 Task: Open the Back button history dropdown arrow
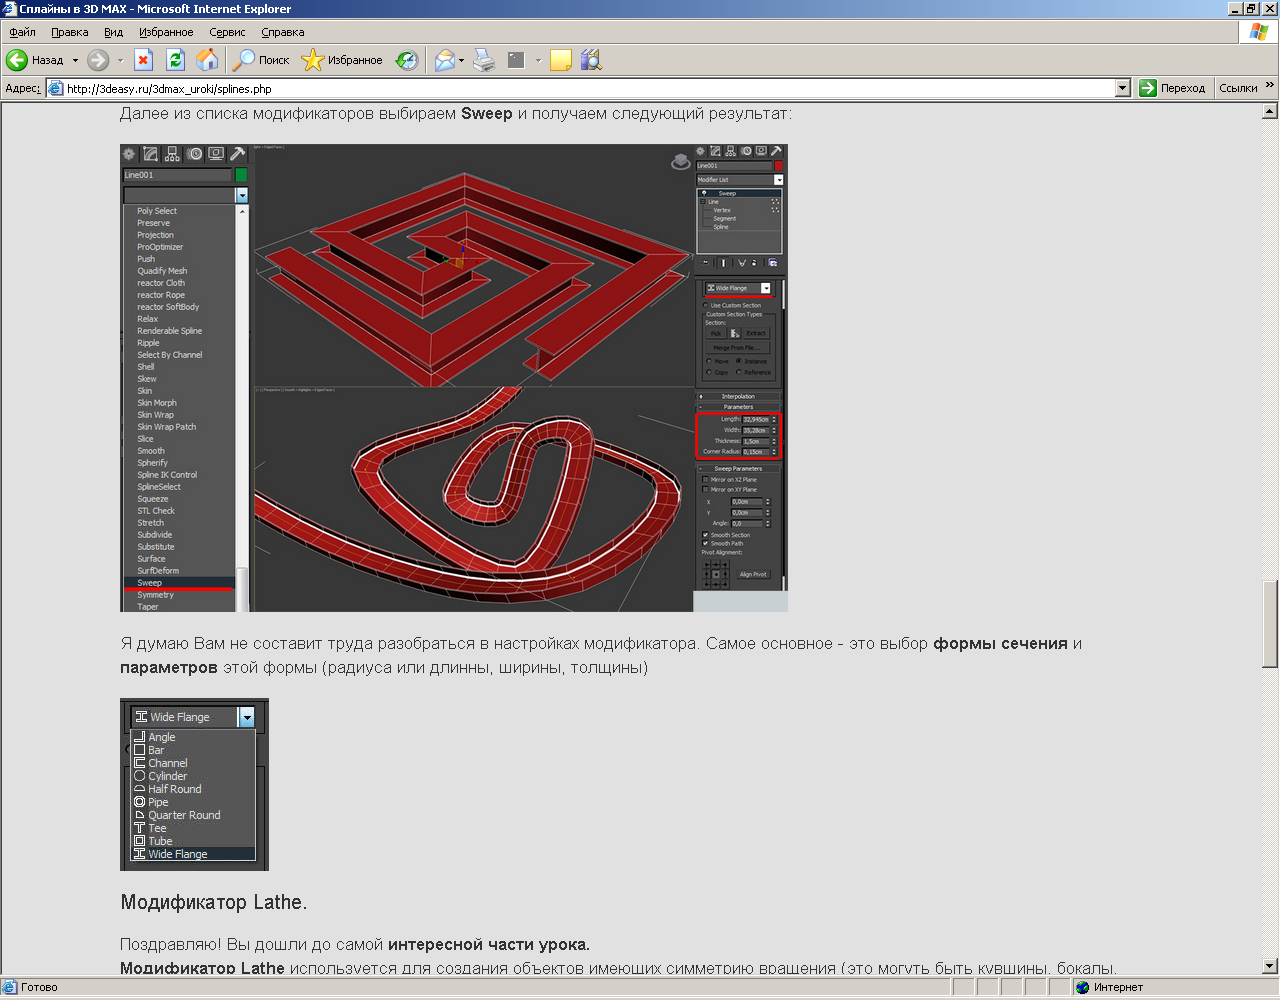click(75, 60)
